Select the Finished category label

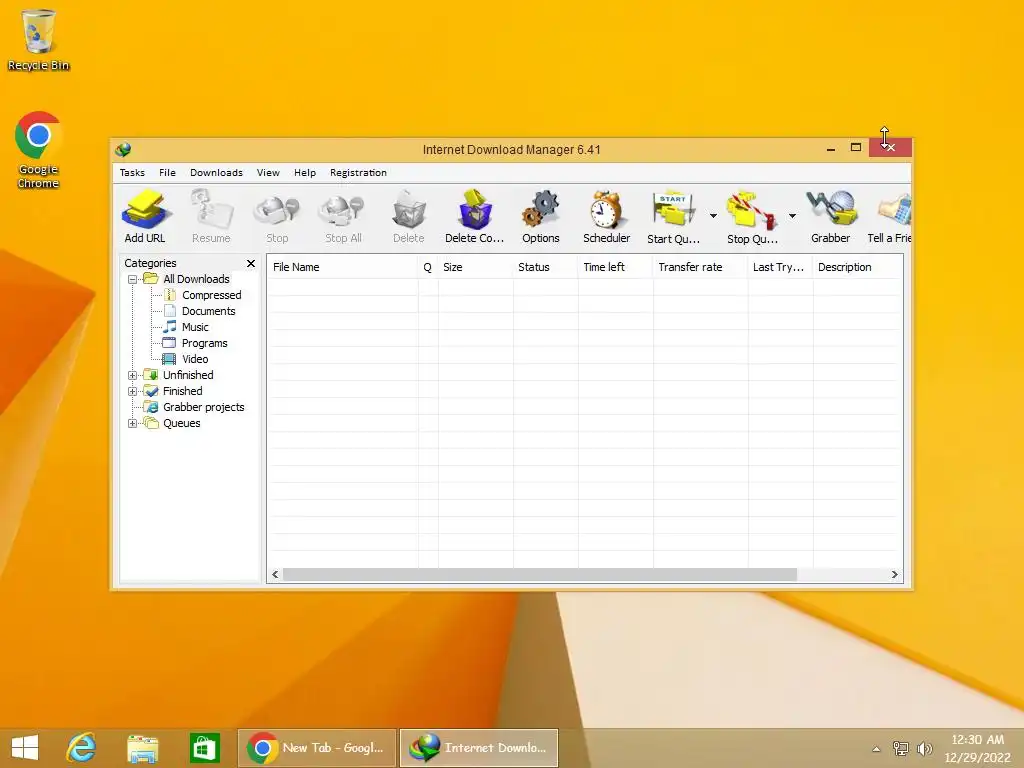182,391
